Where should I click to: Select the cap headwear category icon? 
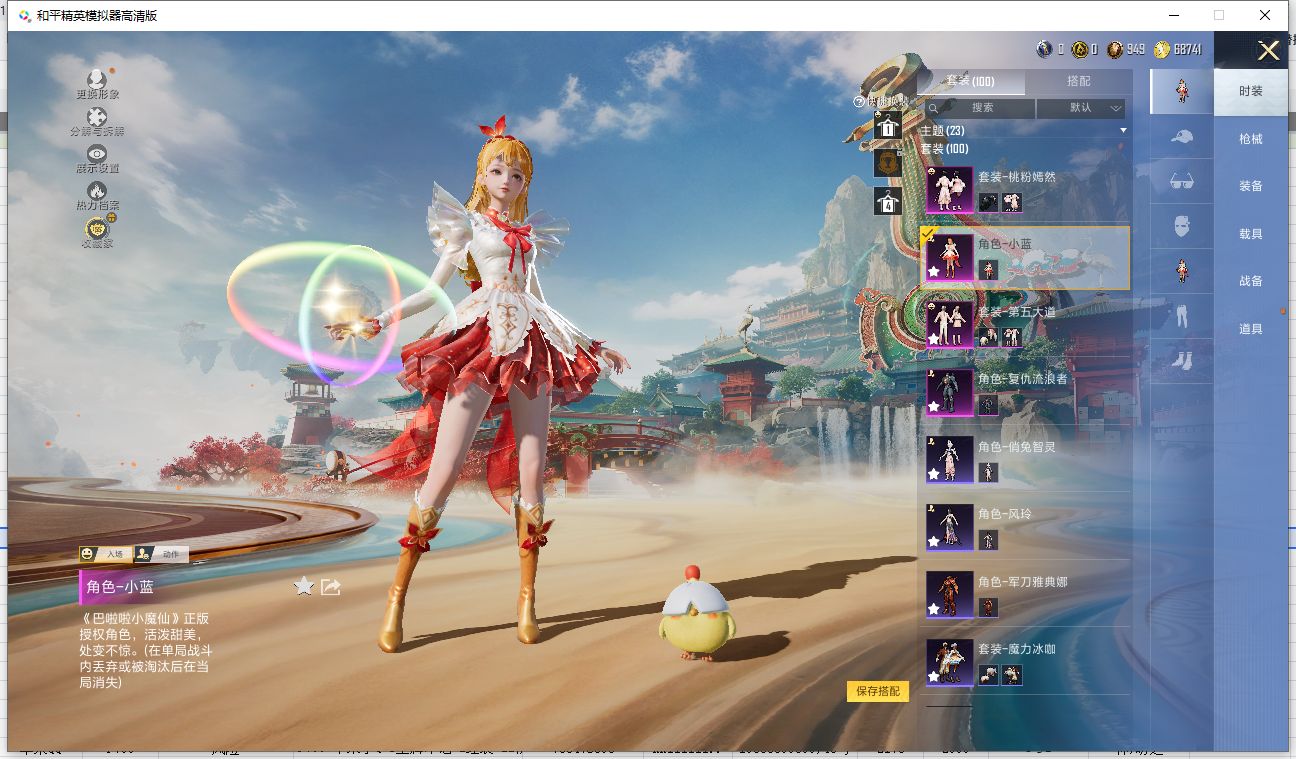coord(1181,137)
